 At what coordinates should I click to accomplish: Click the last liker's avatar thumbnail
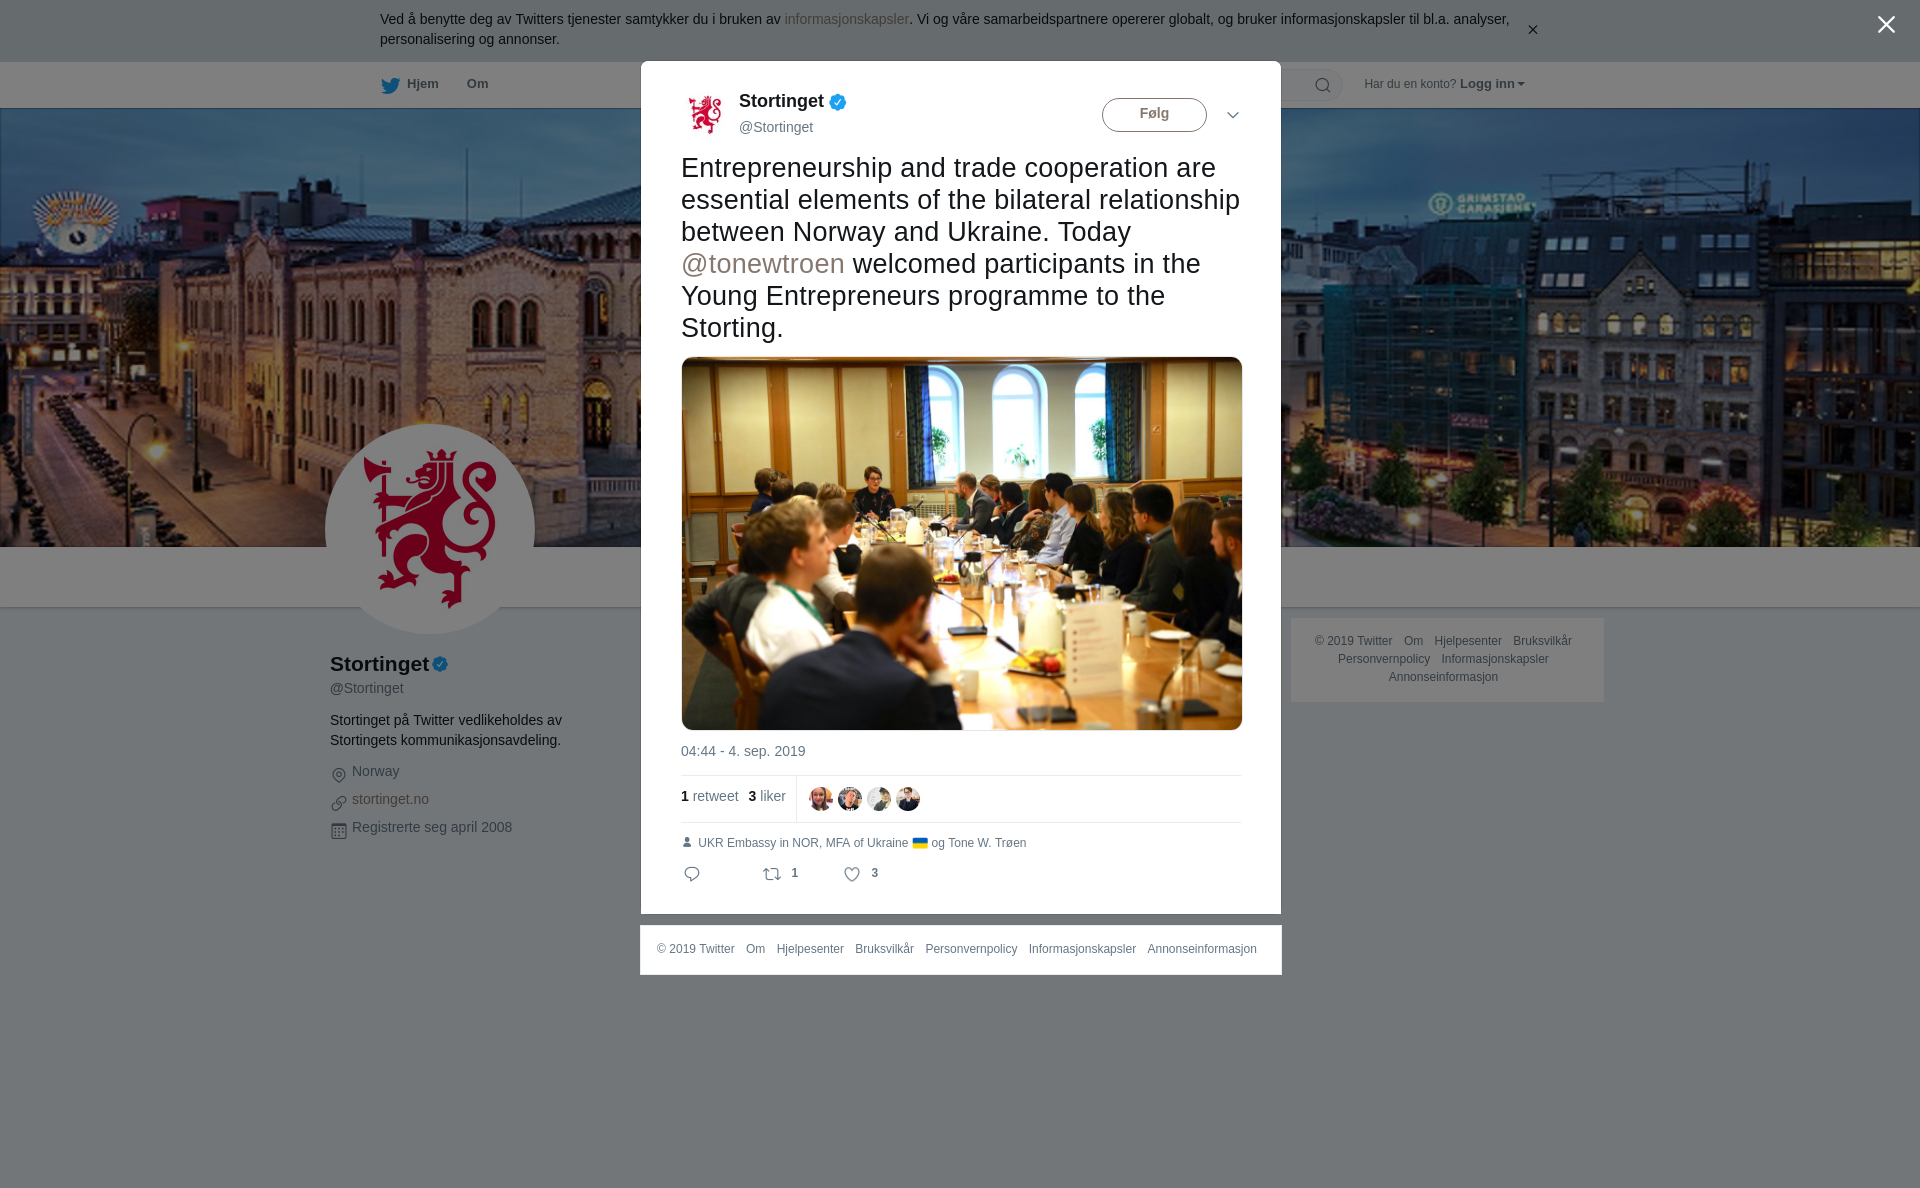(908, 799)
